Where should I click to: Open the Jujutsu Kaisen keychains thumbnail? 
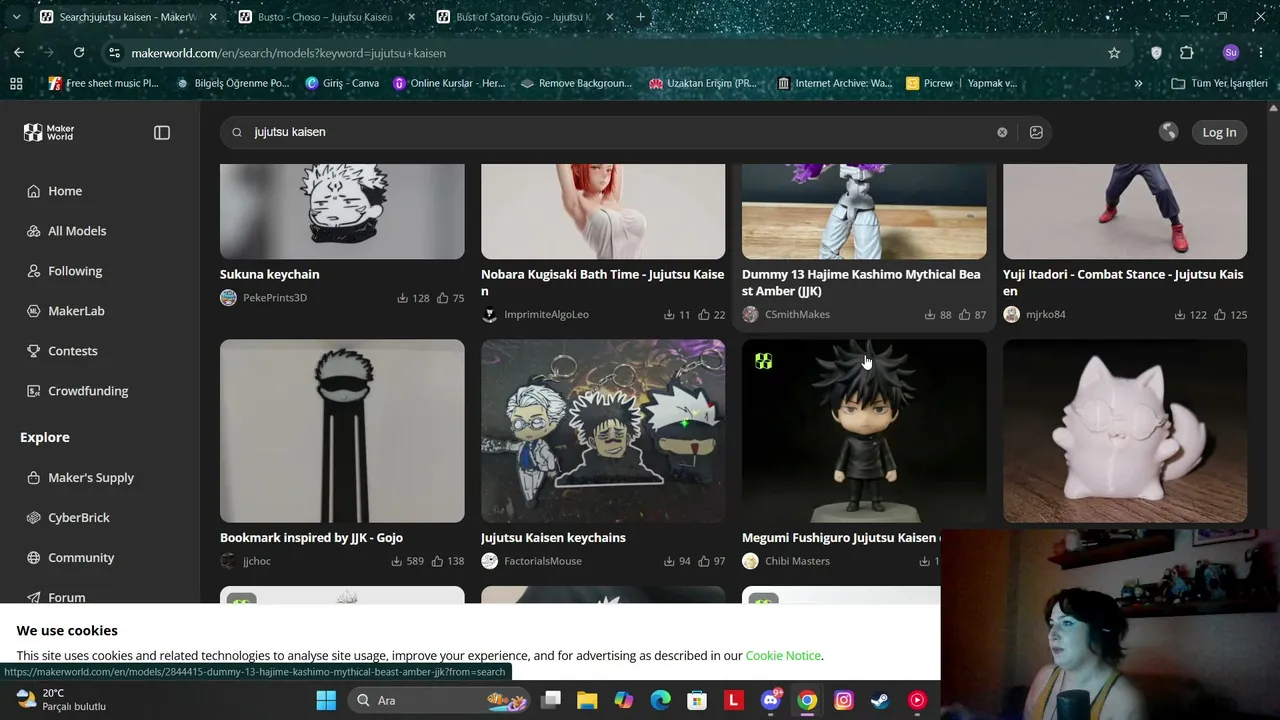click(x=603, y=431)
